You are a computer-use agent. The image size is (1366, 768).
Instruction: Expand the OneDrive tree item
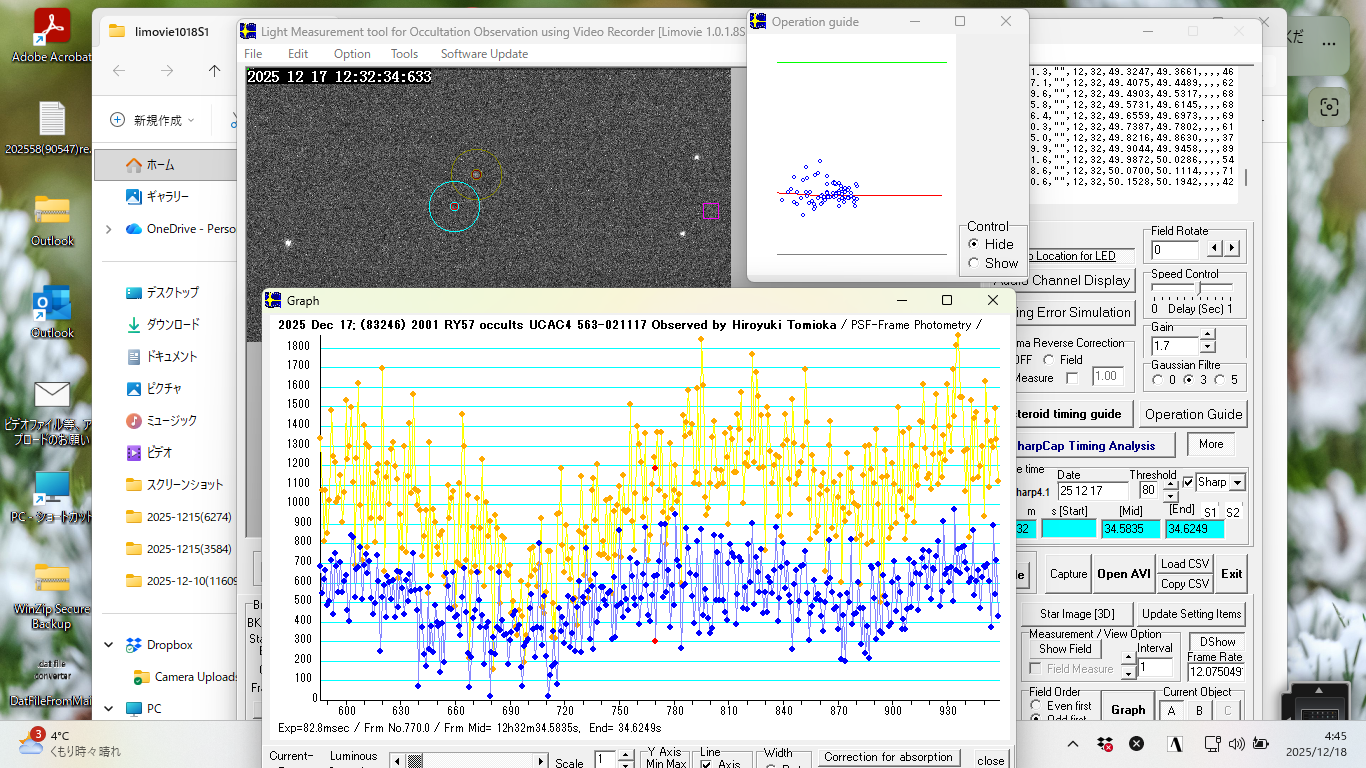[108, 229]
